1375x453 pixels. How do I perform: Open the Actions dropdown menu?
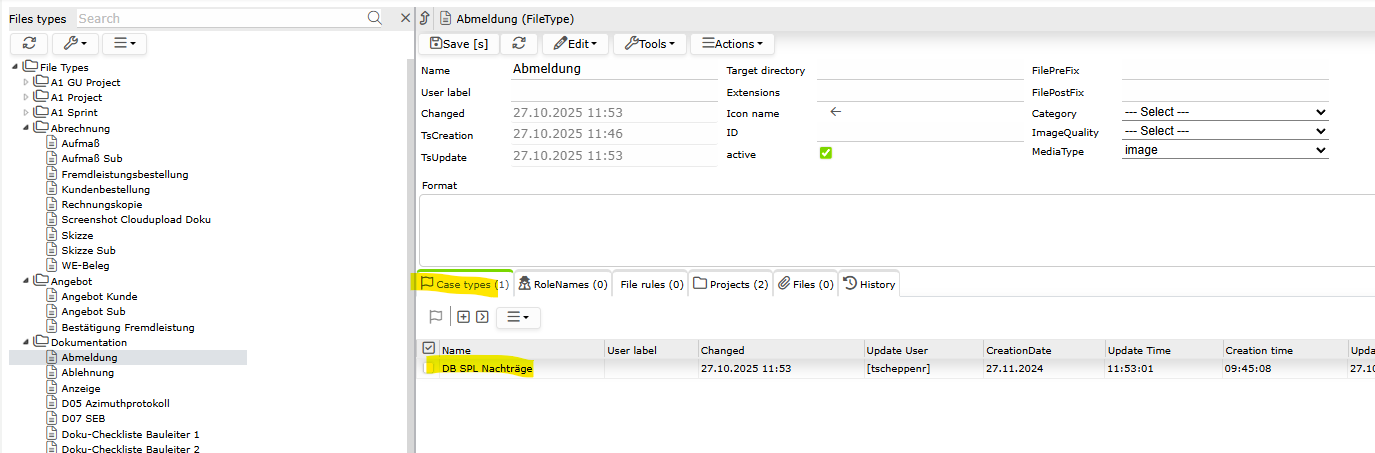coord(732,43)
